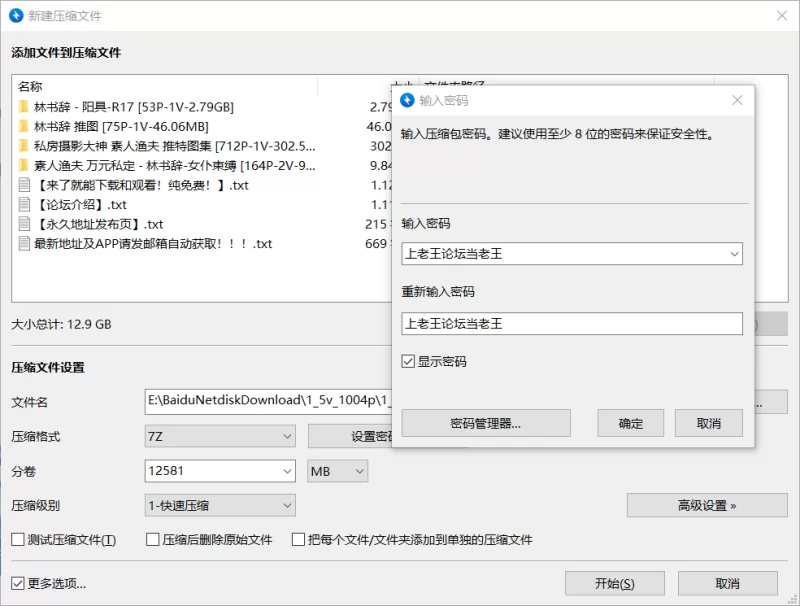Click 取消 in the password dialog
The width and height of the screenshot is (800, 606).
(709, 423)
